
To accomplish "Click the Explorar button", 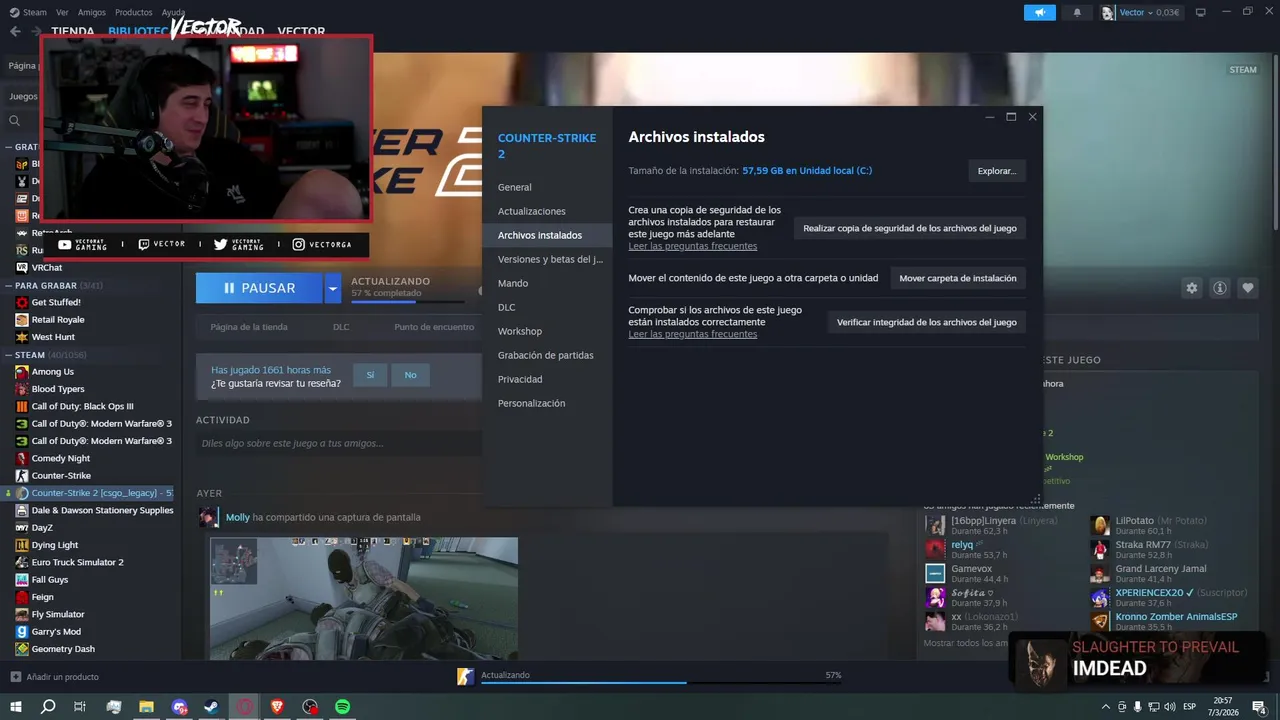I will (x=997, y=171).
